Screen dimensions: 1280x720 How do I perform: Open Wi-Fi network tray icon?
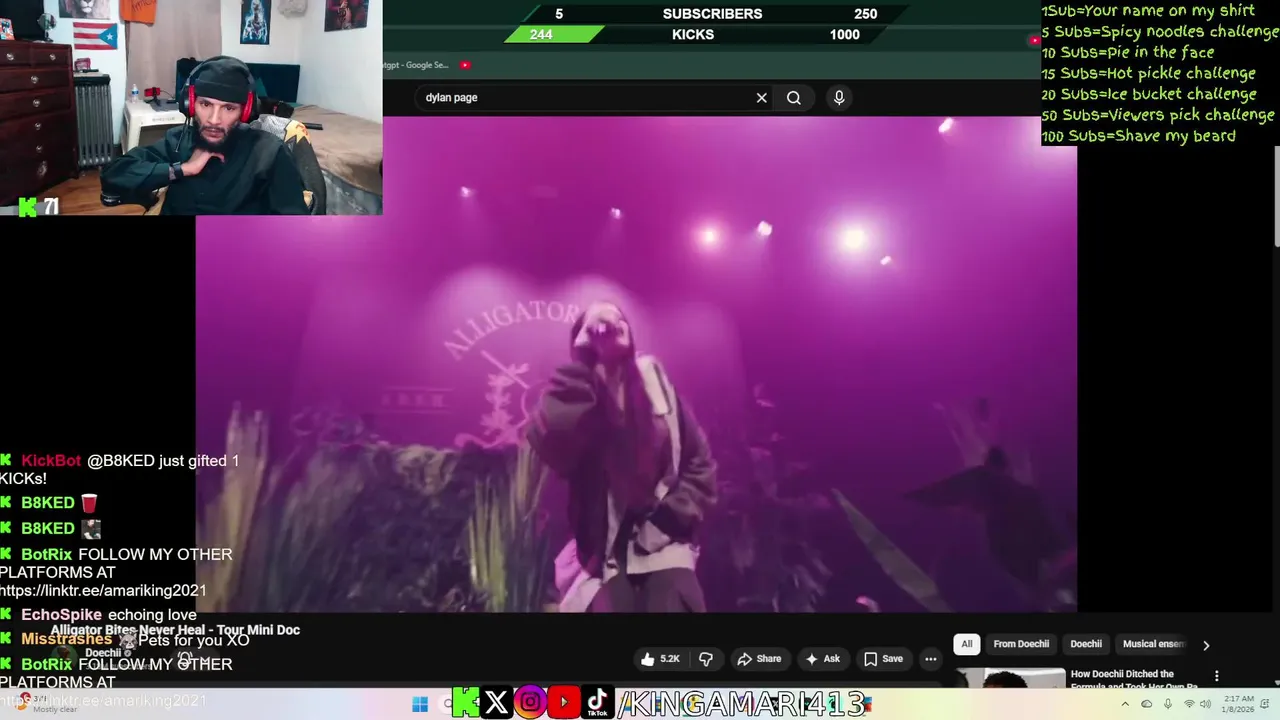(x=1189, y=705)
